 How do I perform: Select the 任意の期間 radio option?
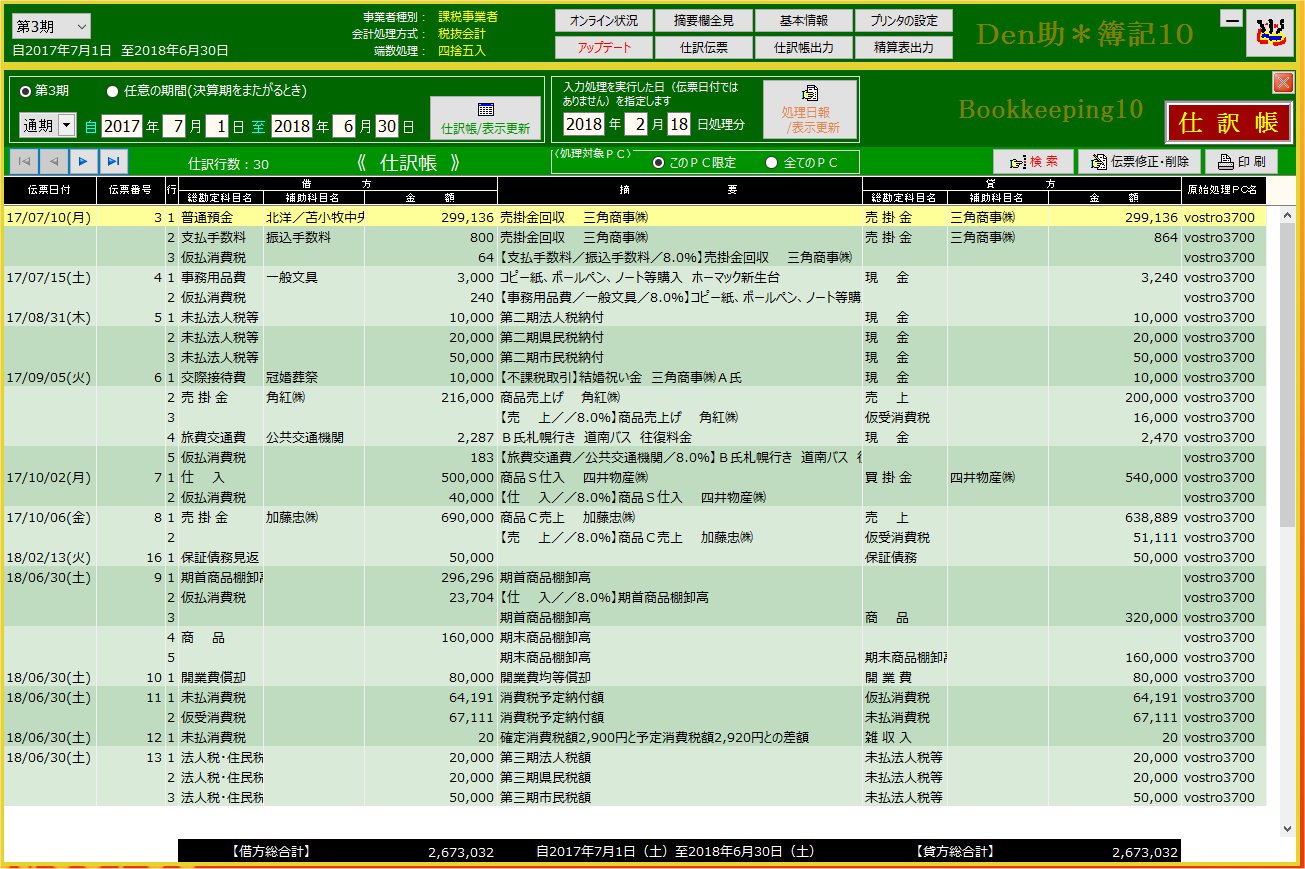pyautogui.click(x=112, y=90)
